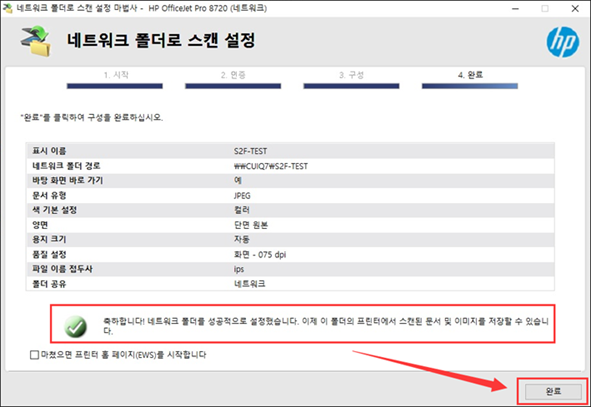
Task: Click the ips file name prefix value
Action: coord(239,269)
